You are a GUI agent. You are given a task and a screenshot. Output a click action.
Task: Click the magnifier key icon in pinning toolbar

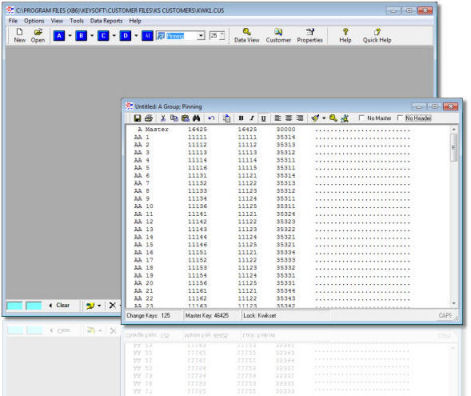333,118
